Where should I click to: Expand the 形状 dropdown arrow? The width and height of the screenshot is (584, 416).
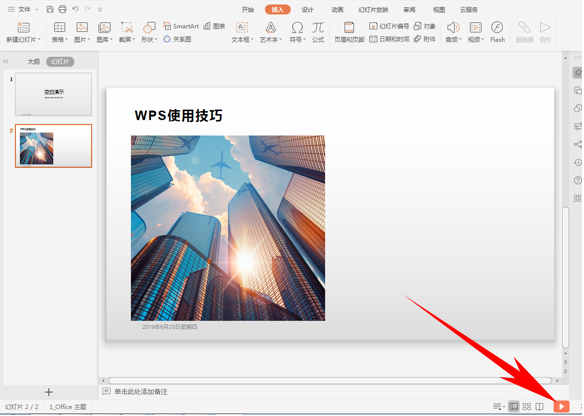156,39
